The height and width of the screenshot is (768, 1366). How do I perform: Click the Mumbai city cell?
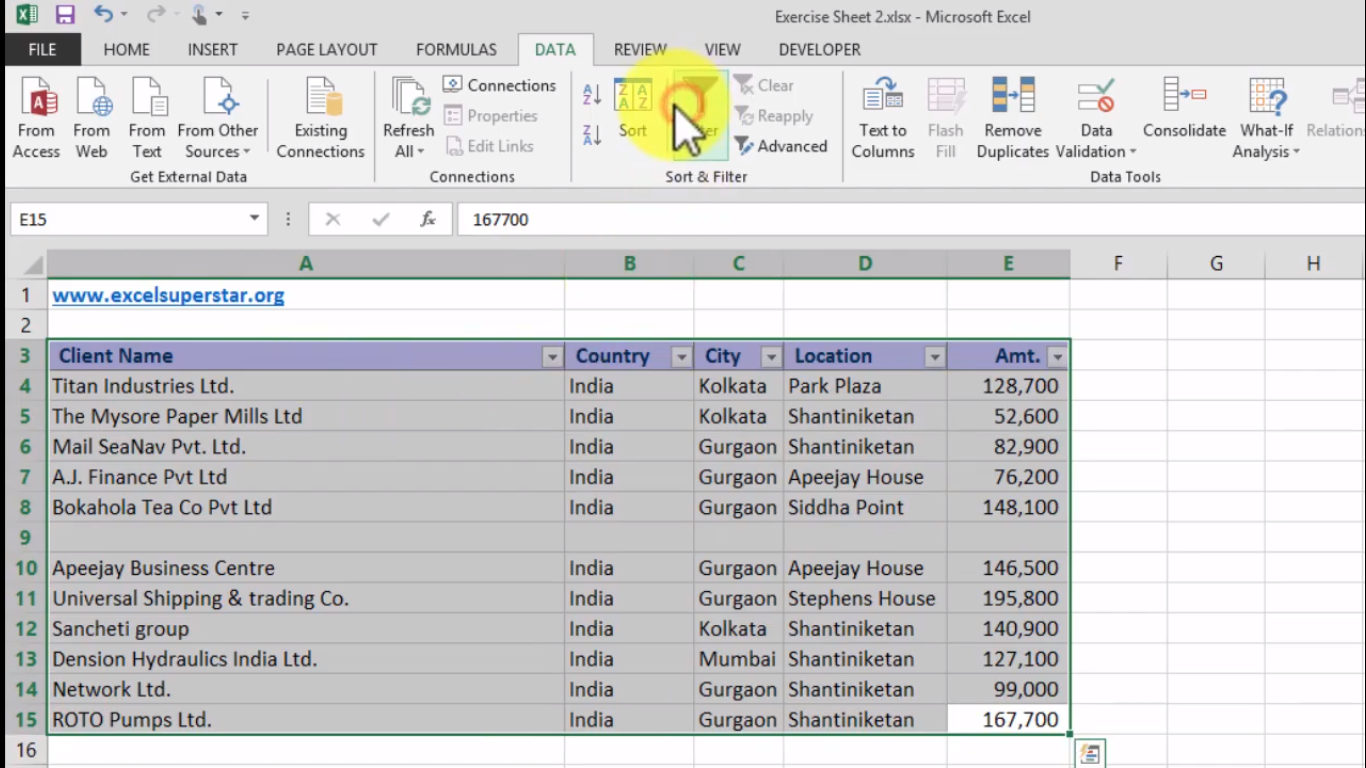[738, 659]
